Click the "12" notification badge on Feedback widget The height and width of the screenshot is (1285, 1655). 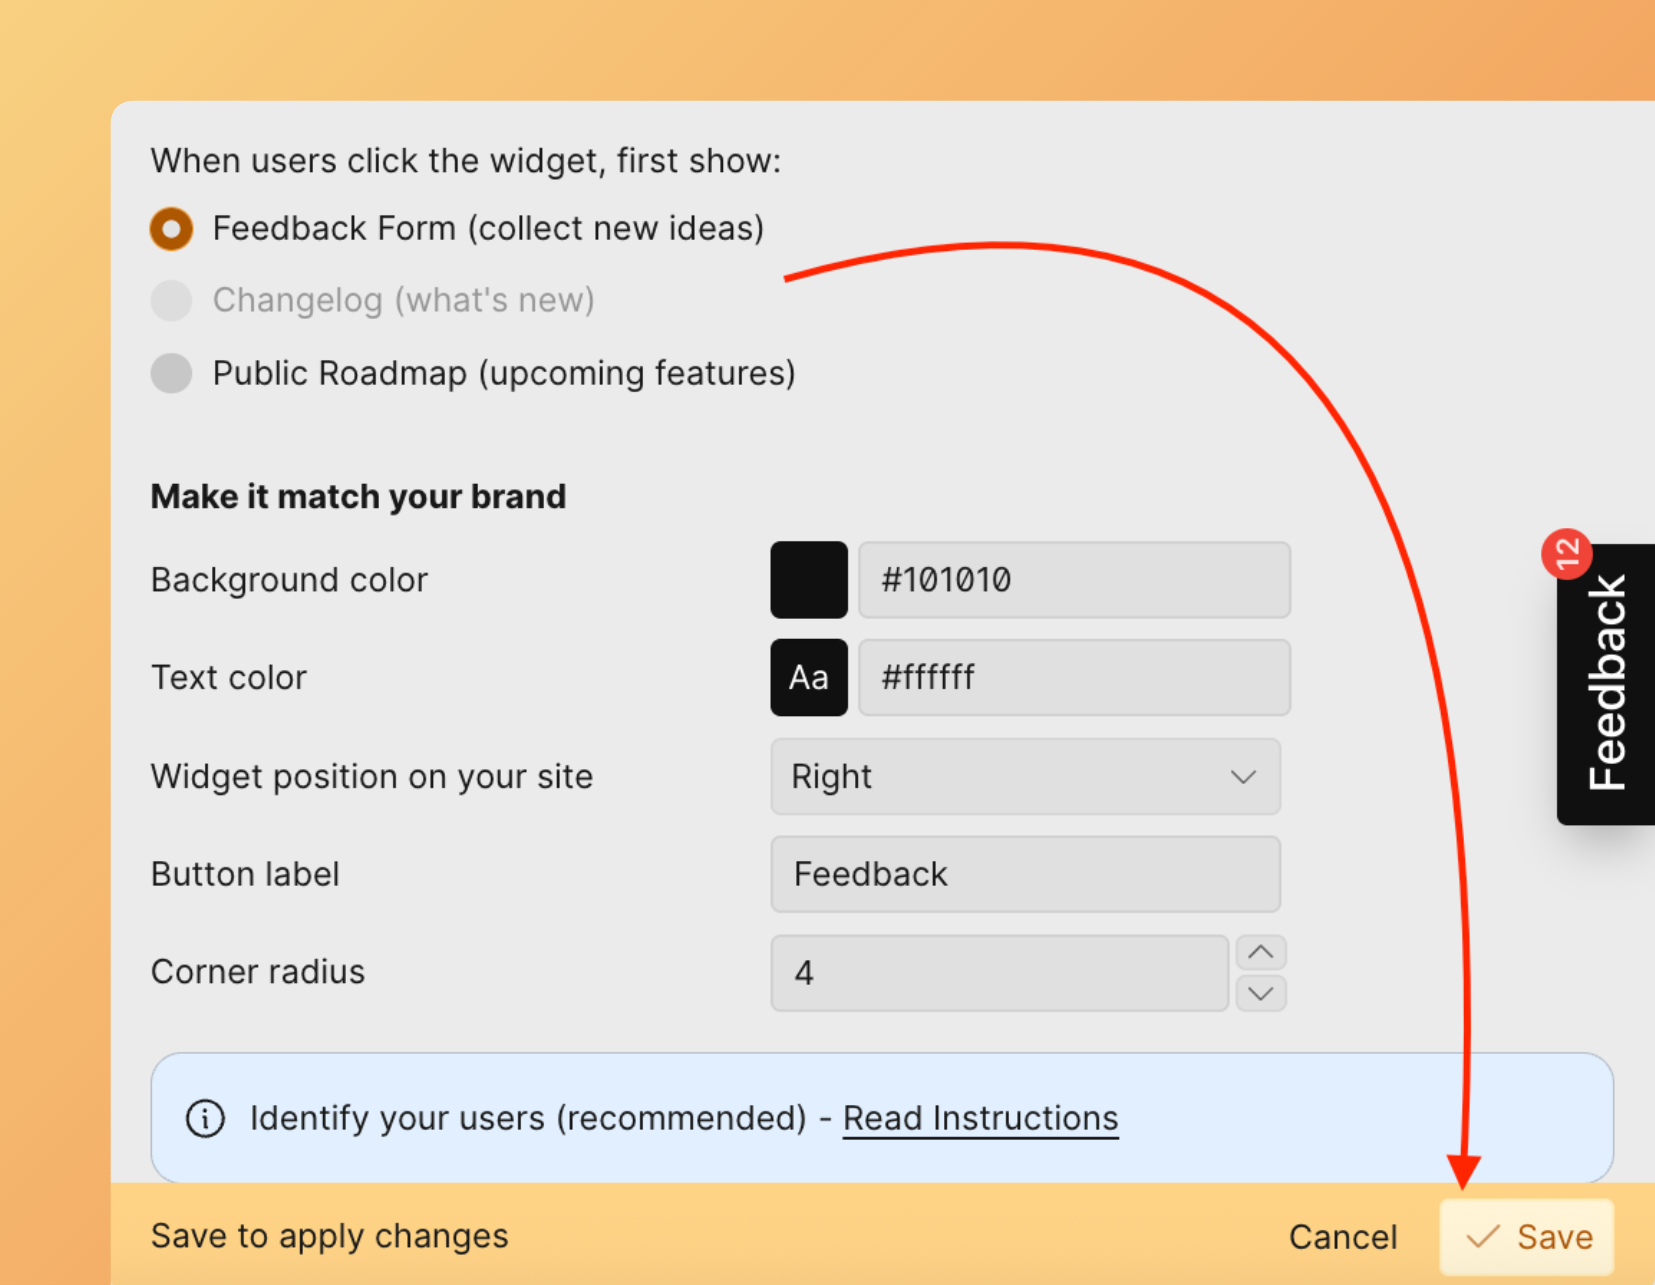(1569, 554)
